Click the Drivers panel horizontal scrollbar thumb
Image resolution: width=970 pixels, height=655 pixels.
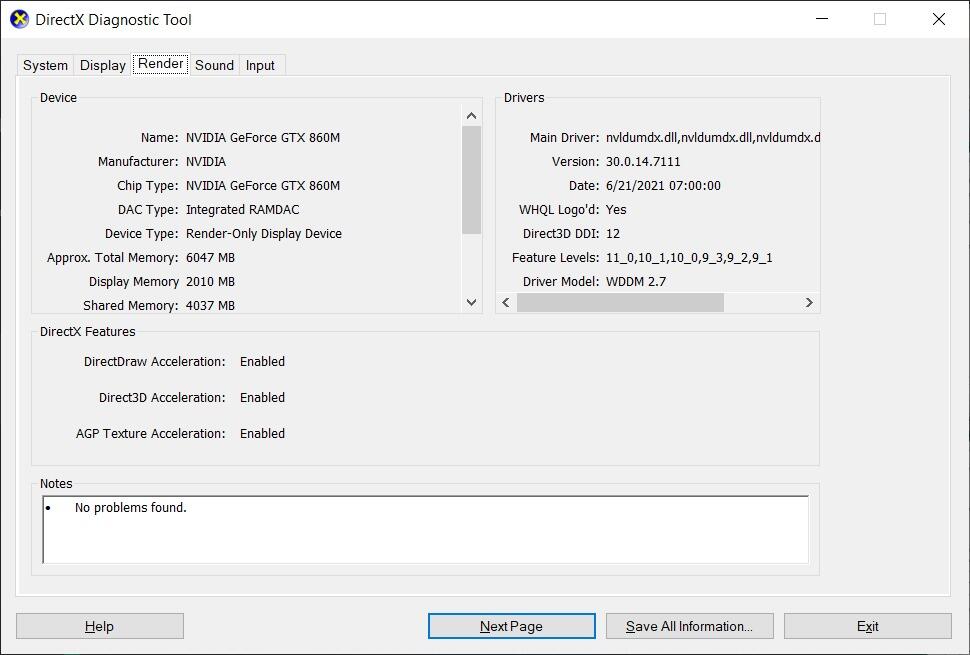[620, 302]
